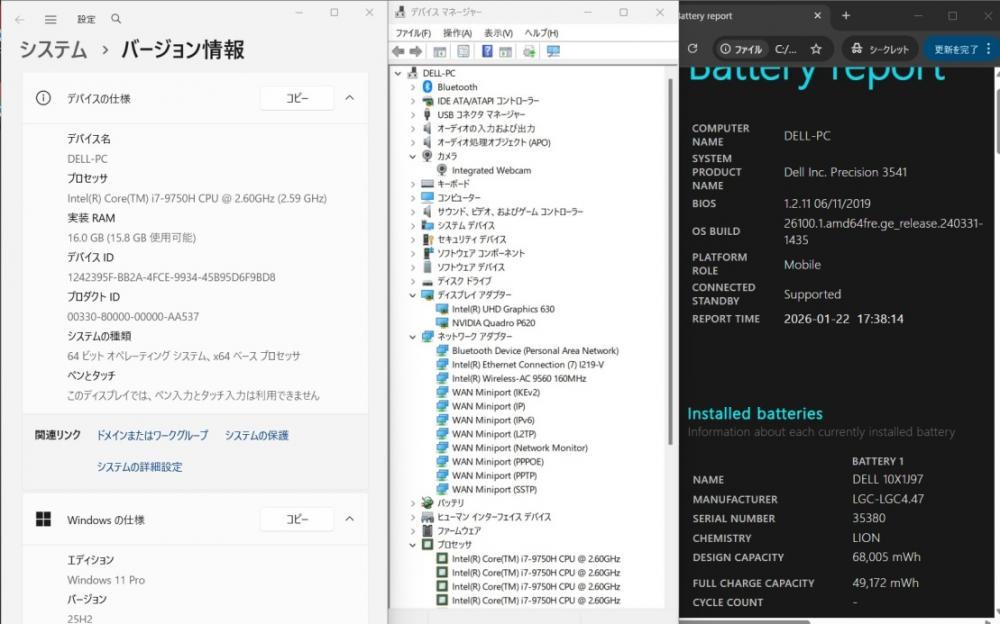Collapse the ネットワーク アダプター node
This screenshot has width=1000, height=624.
tap(413, 336)
